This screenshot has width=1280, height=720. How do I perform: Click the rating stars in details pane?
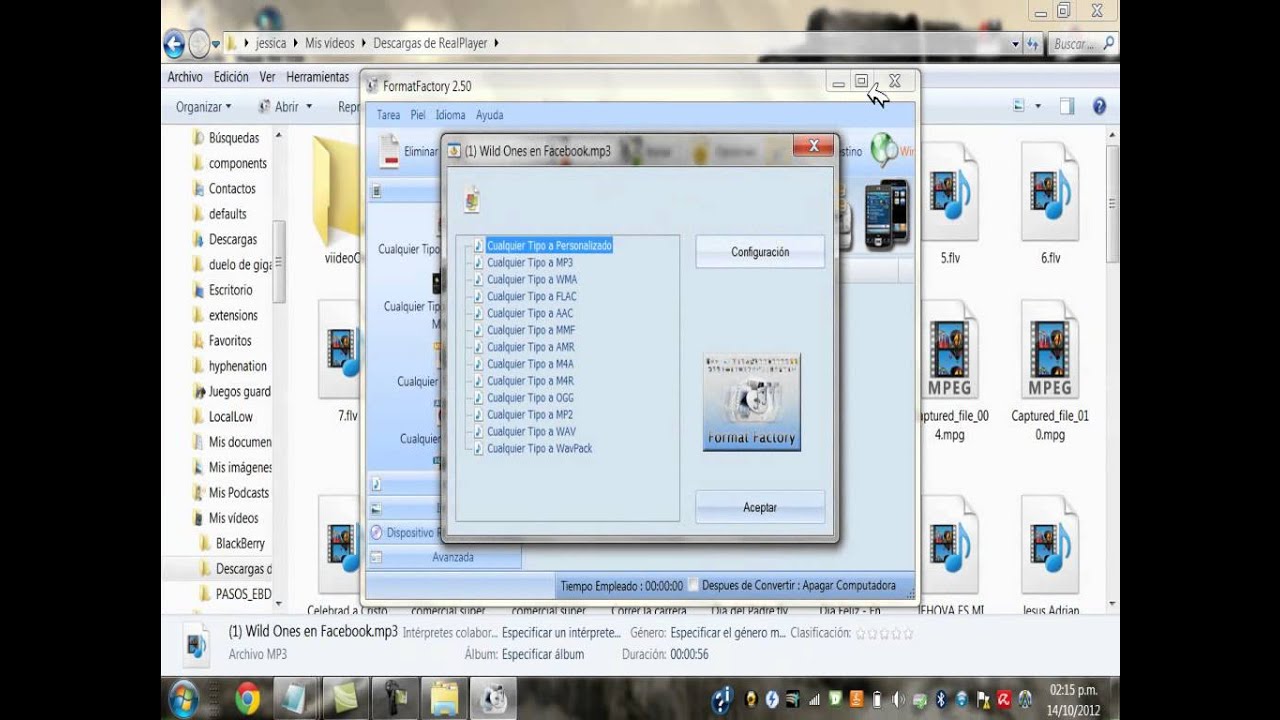point(884,633)
